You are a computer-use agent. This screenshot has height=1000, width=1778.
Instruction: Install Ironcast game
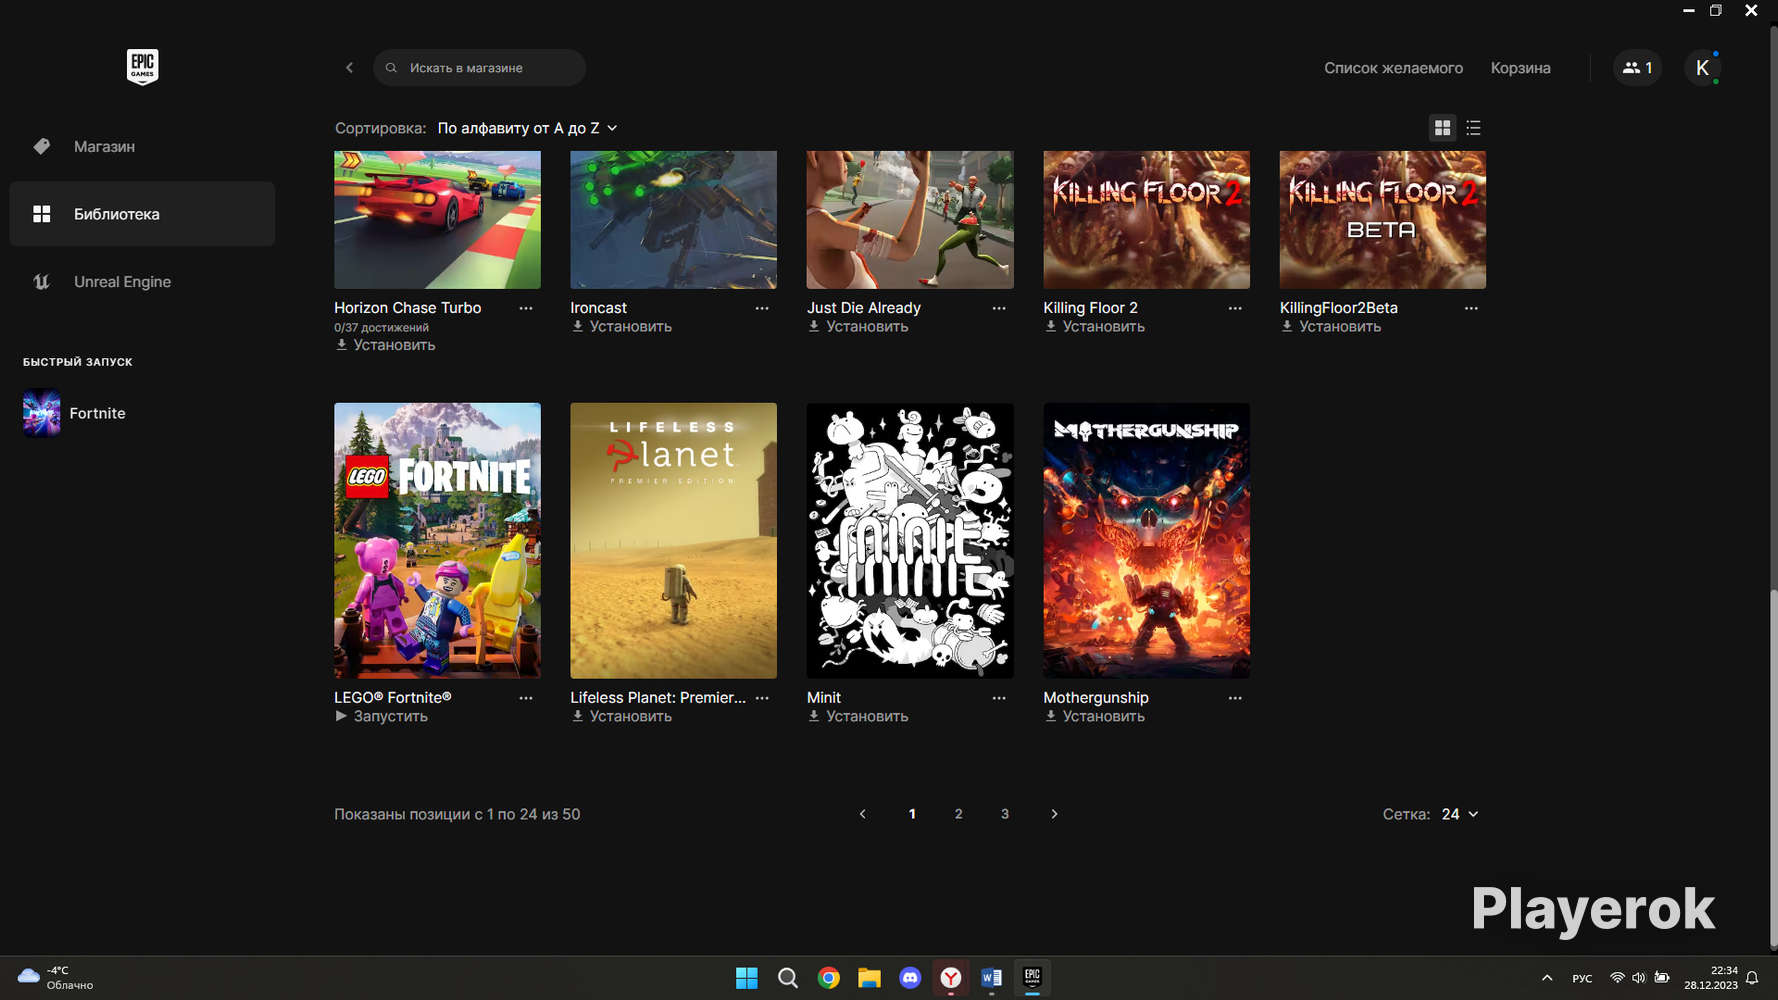point(621,327)
